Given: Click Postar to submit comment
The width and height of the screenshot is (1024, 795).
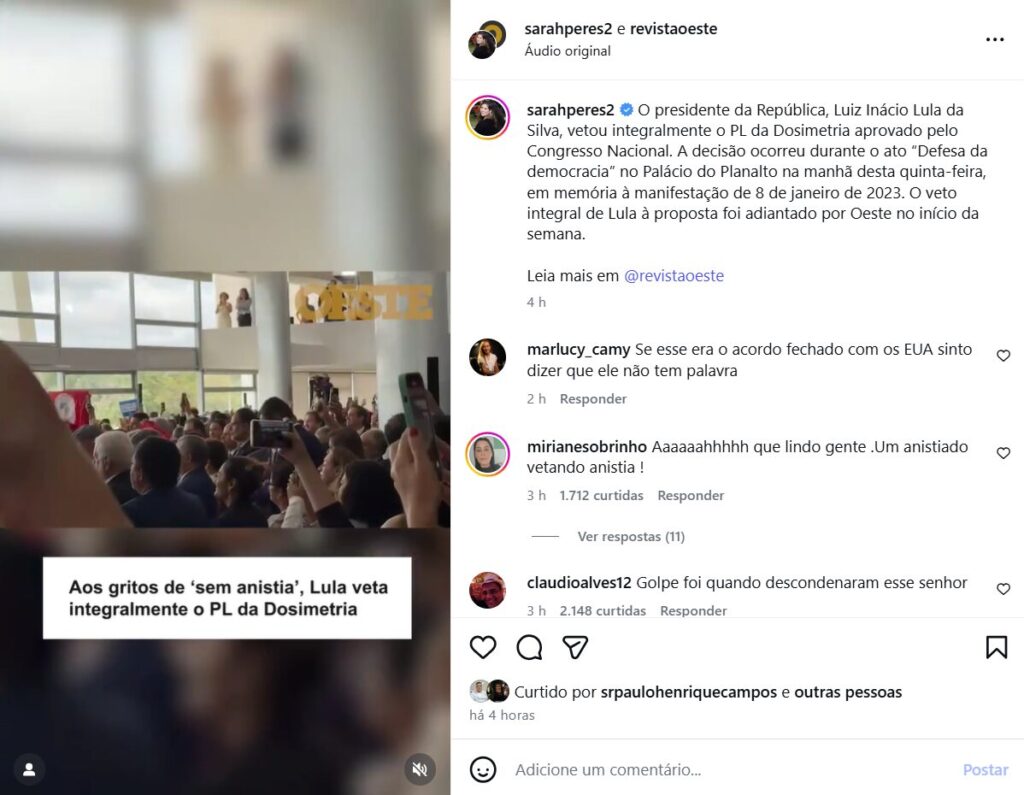Looking at the screenshot, I should (x=985, y=770).
